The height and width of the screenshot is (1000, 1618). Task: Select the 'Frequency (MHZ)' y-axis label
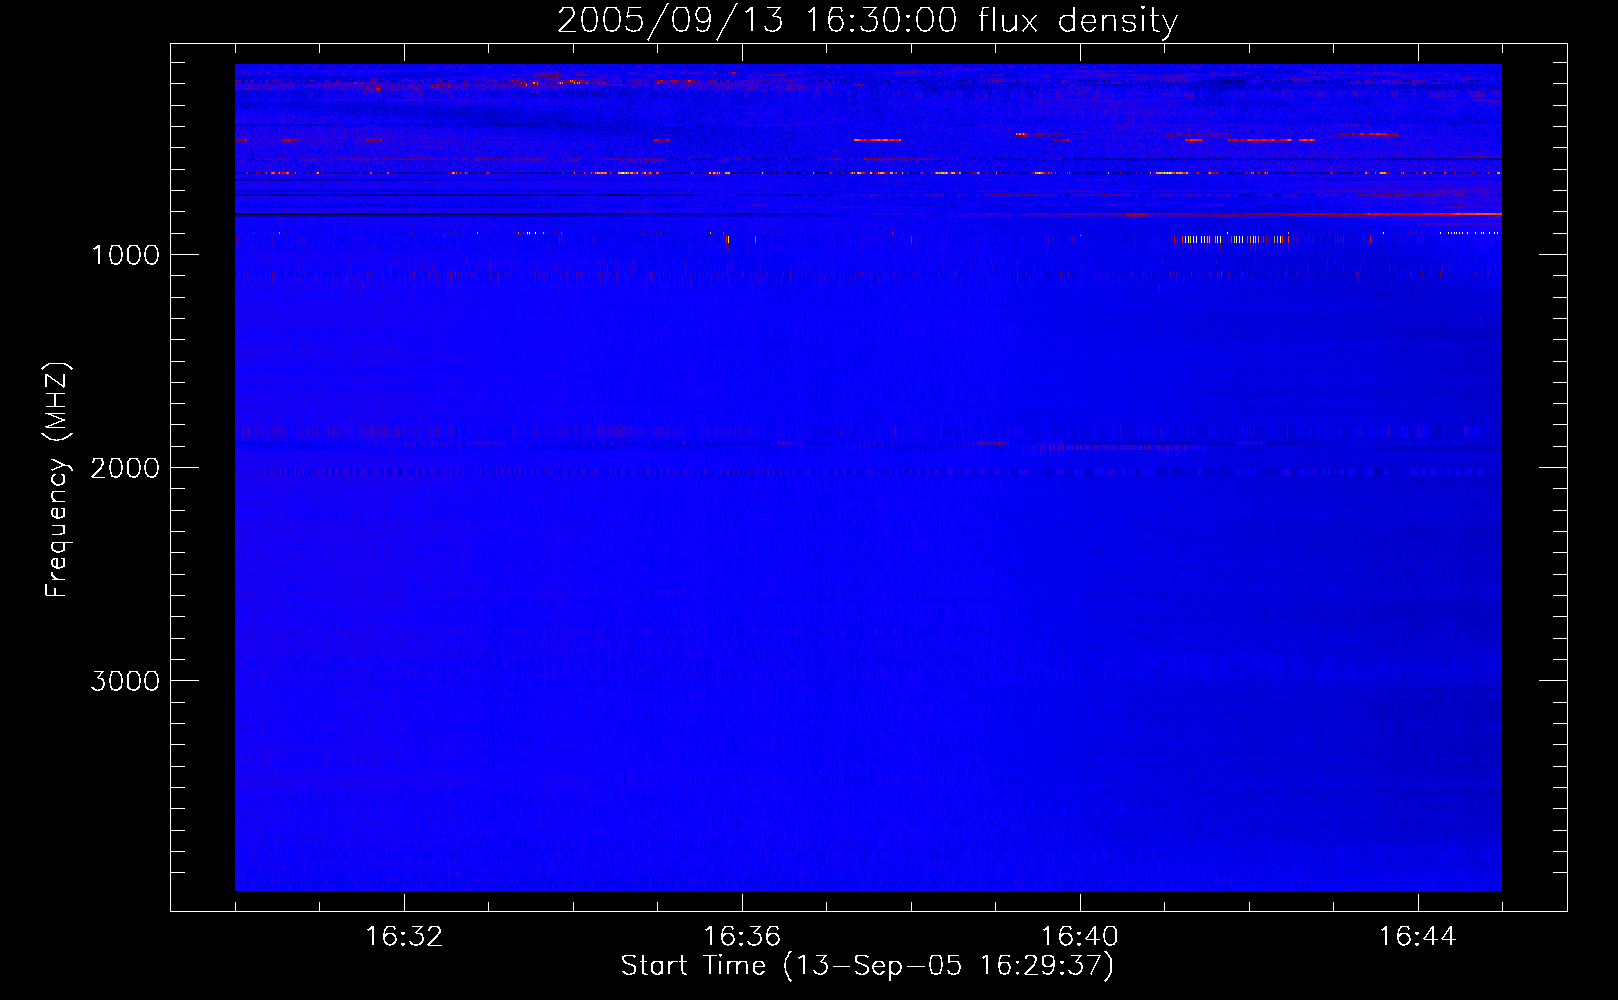point(58,480)
